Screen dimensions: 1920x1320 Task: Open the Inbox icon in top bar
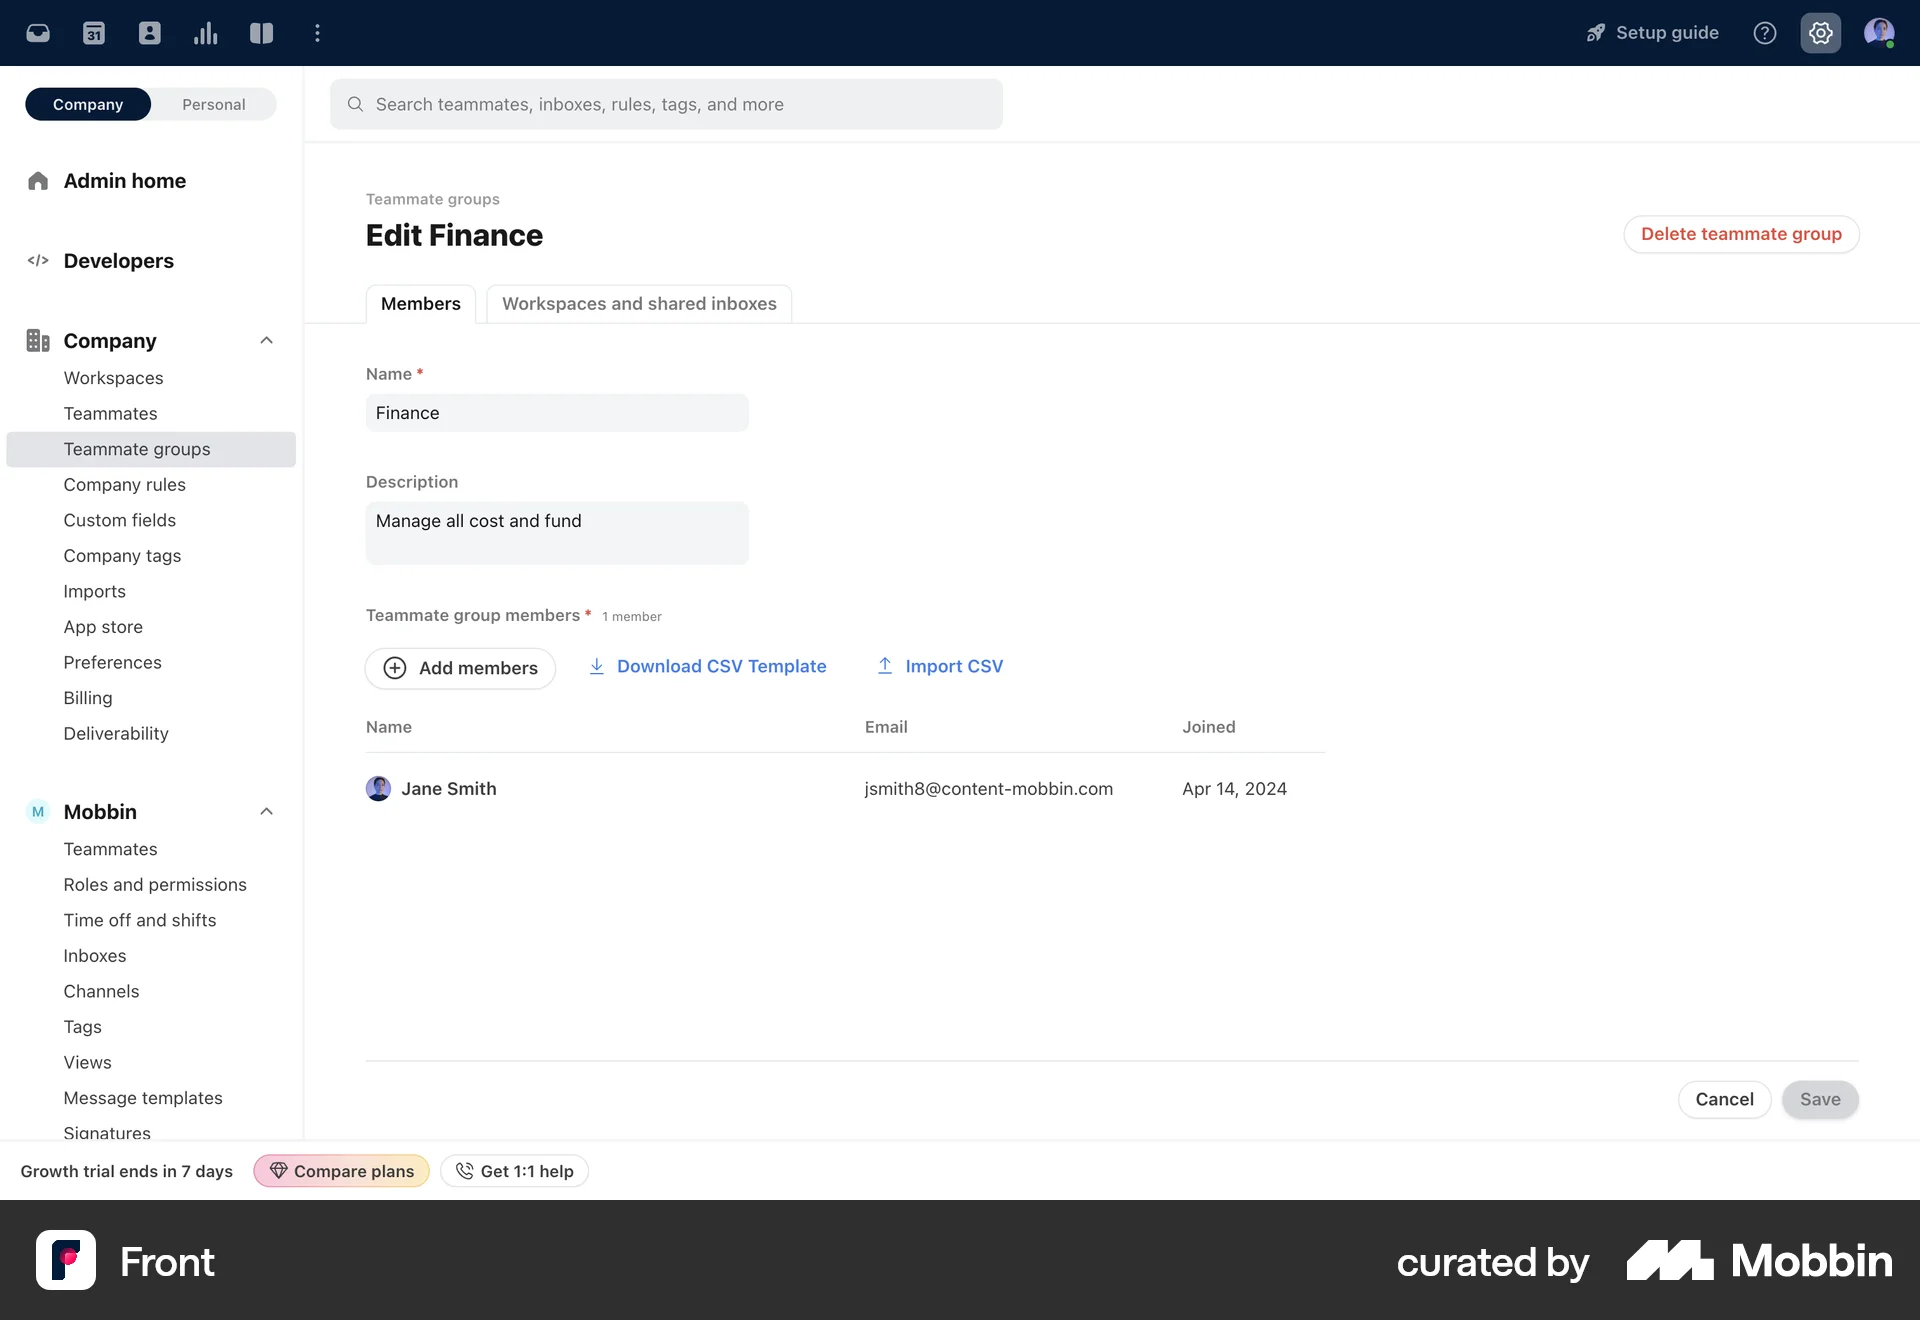click(38, 32)
